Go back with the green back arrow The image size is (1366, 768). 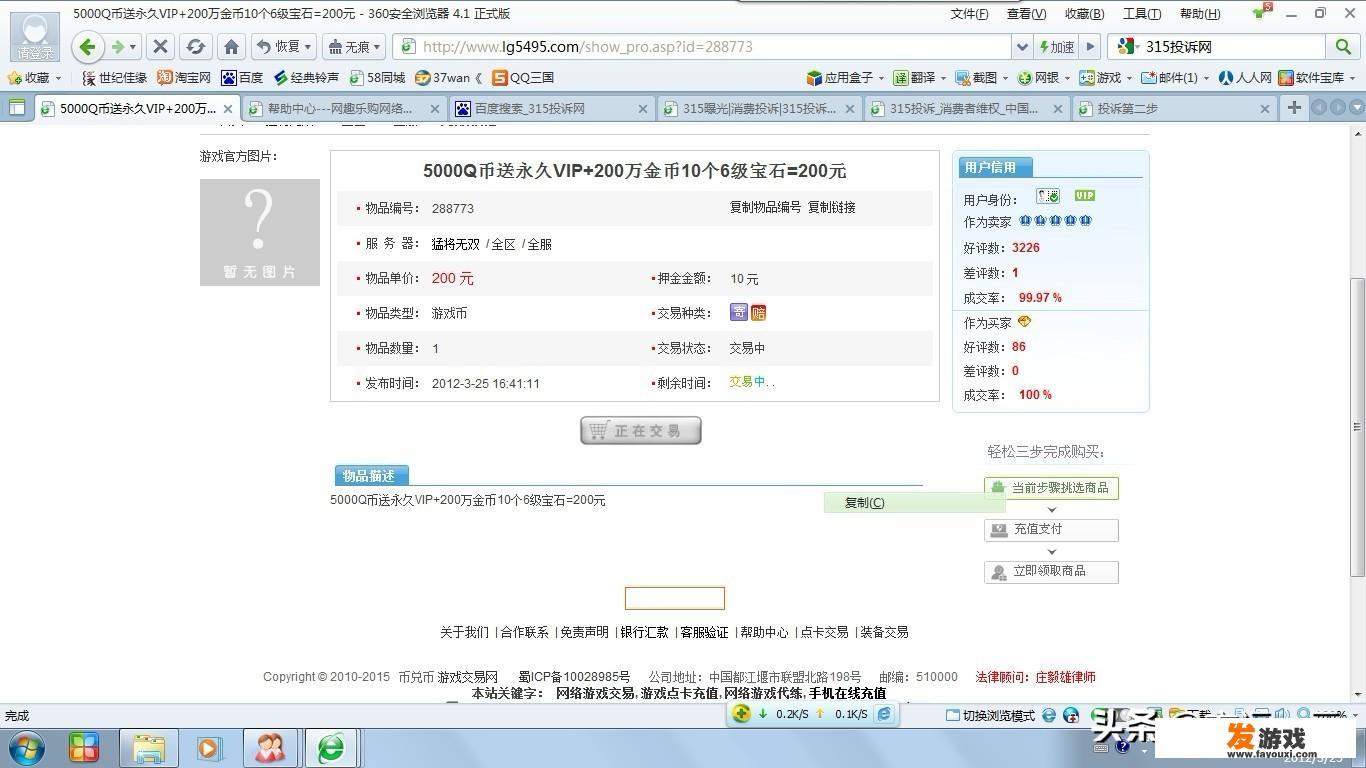coord(87,46)
